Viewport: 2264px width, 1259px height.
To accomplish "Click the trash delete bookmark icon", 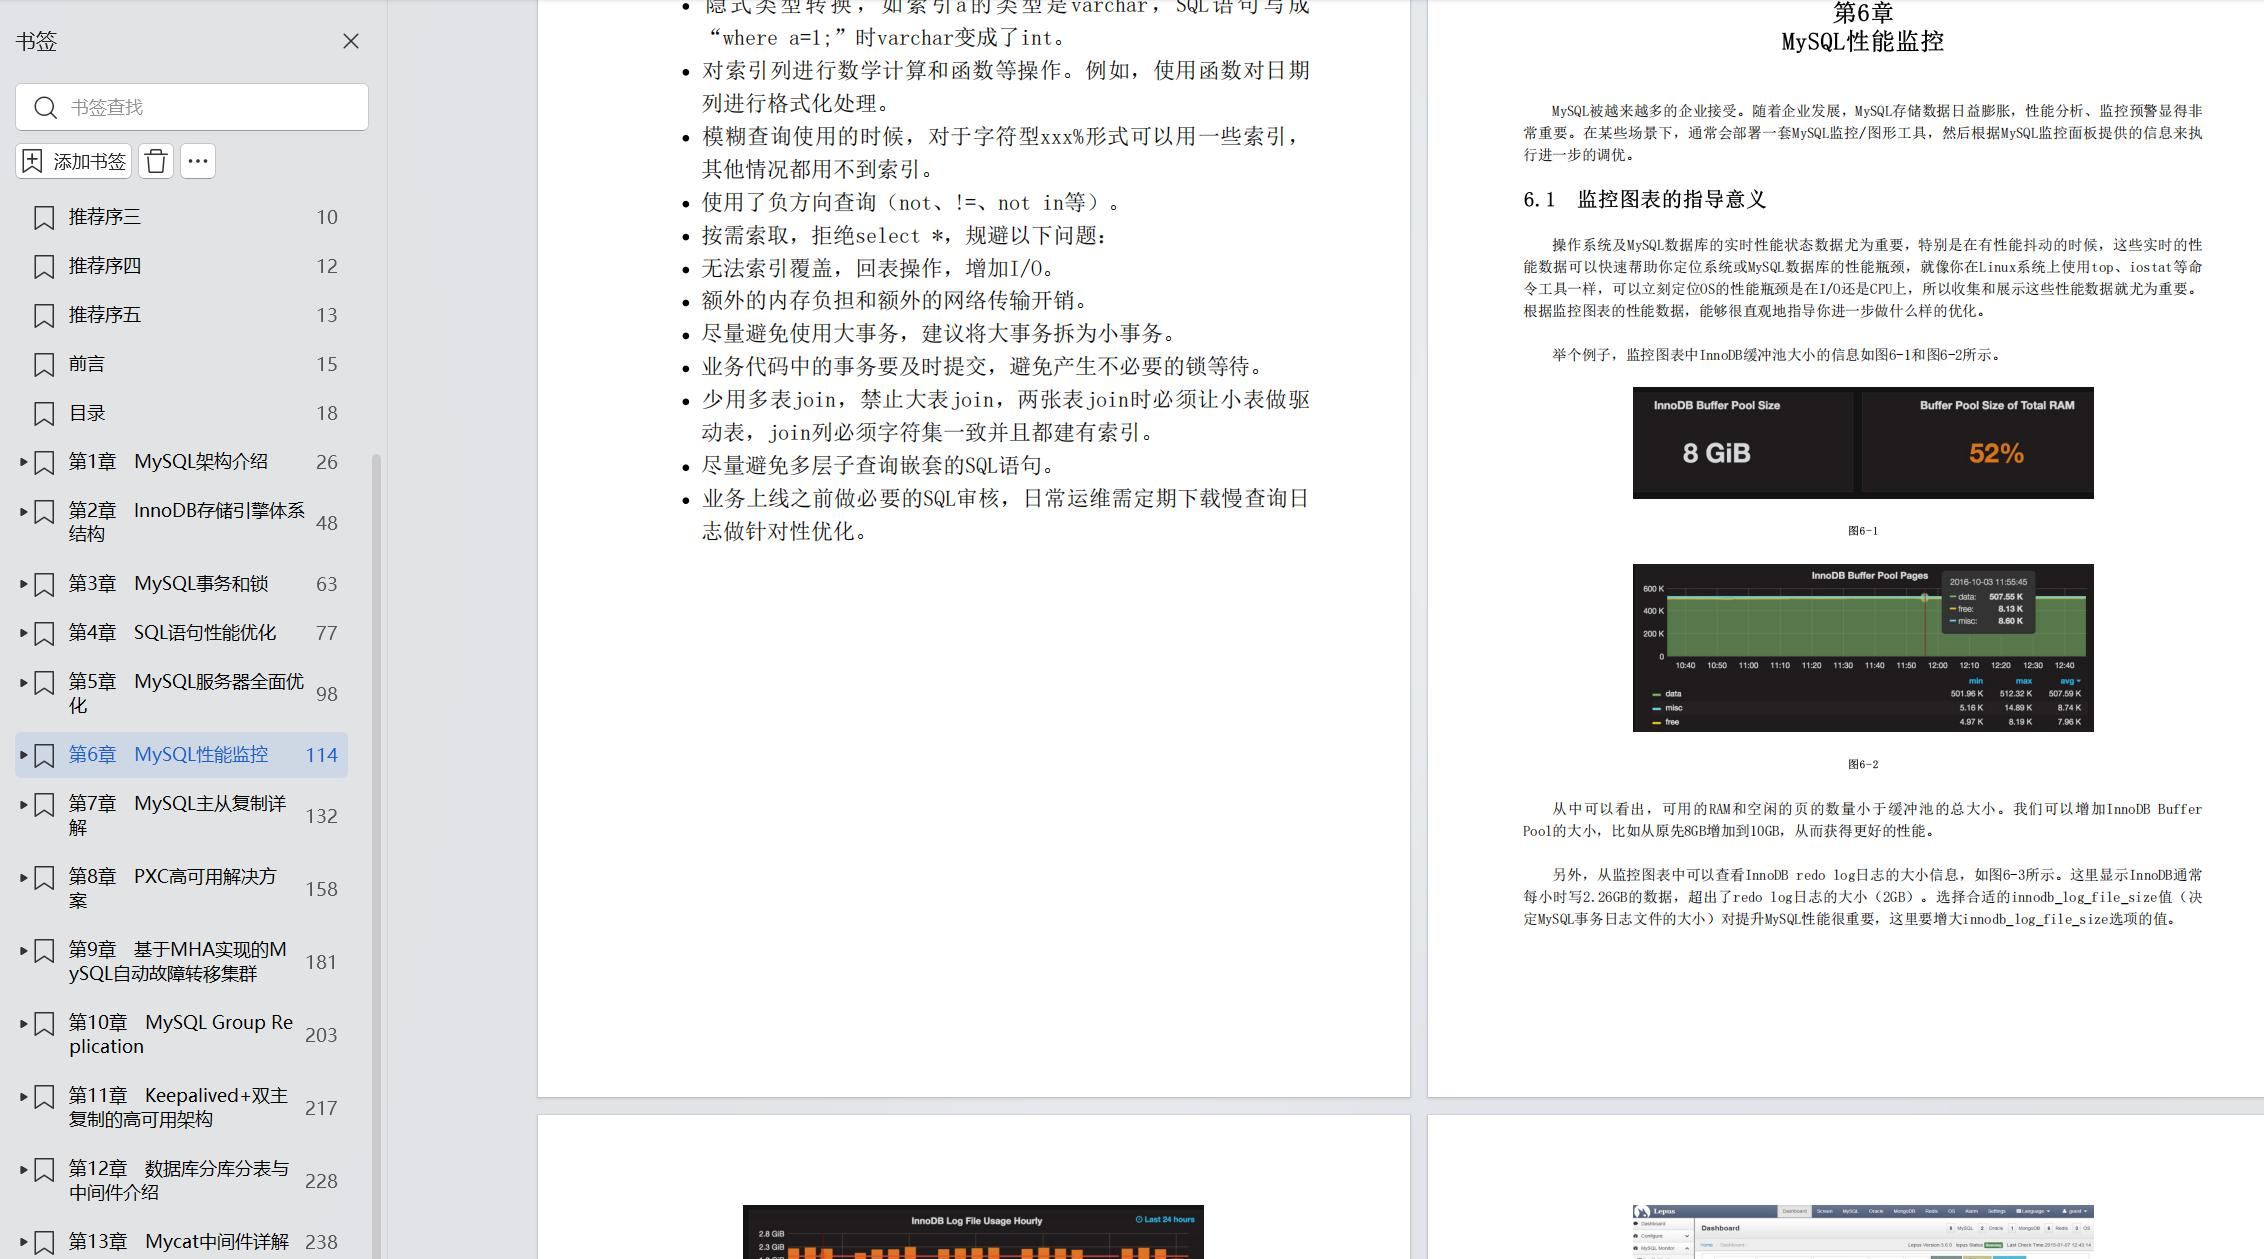I will pyautogui.click(x=156, y=161).
